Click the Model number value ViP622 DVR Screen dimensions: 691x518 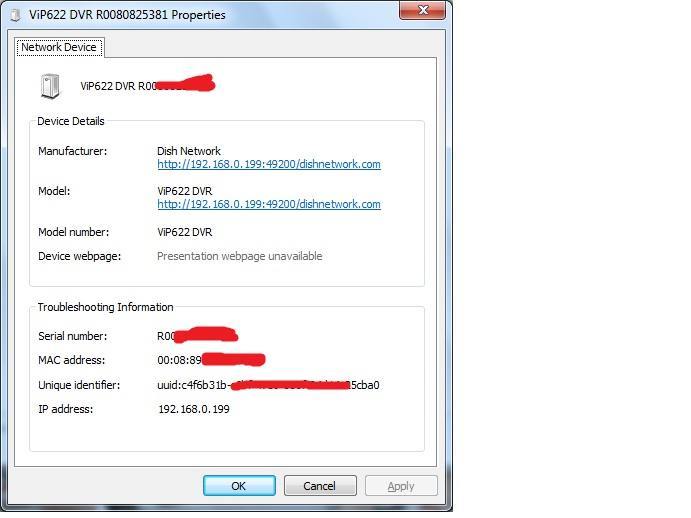coord(185,232)
